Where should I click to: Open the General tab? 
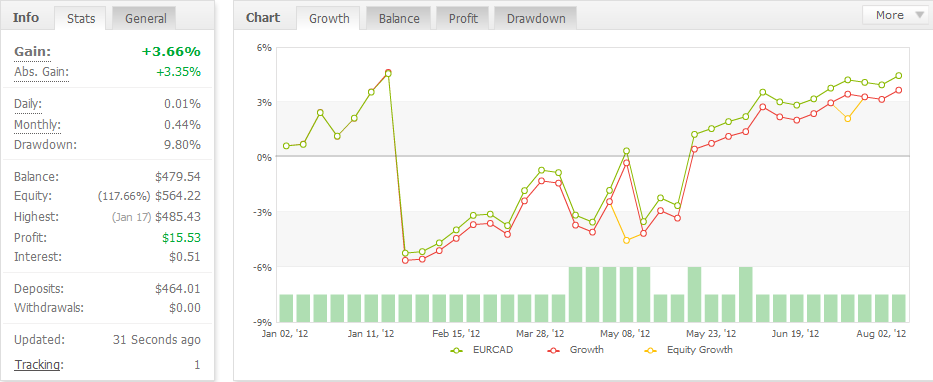tap(144, 18)
